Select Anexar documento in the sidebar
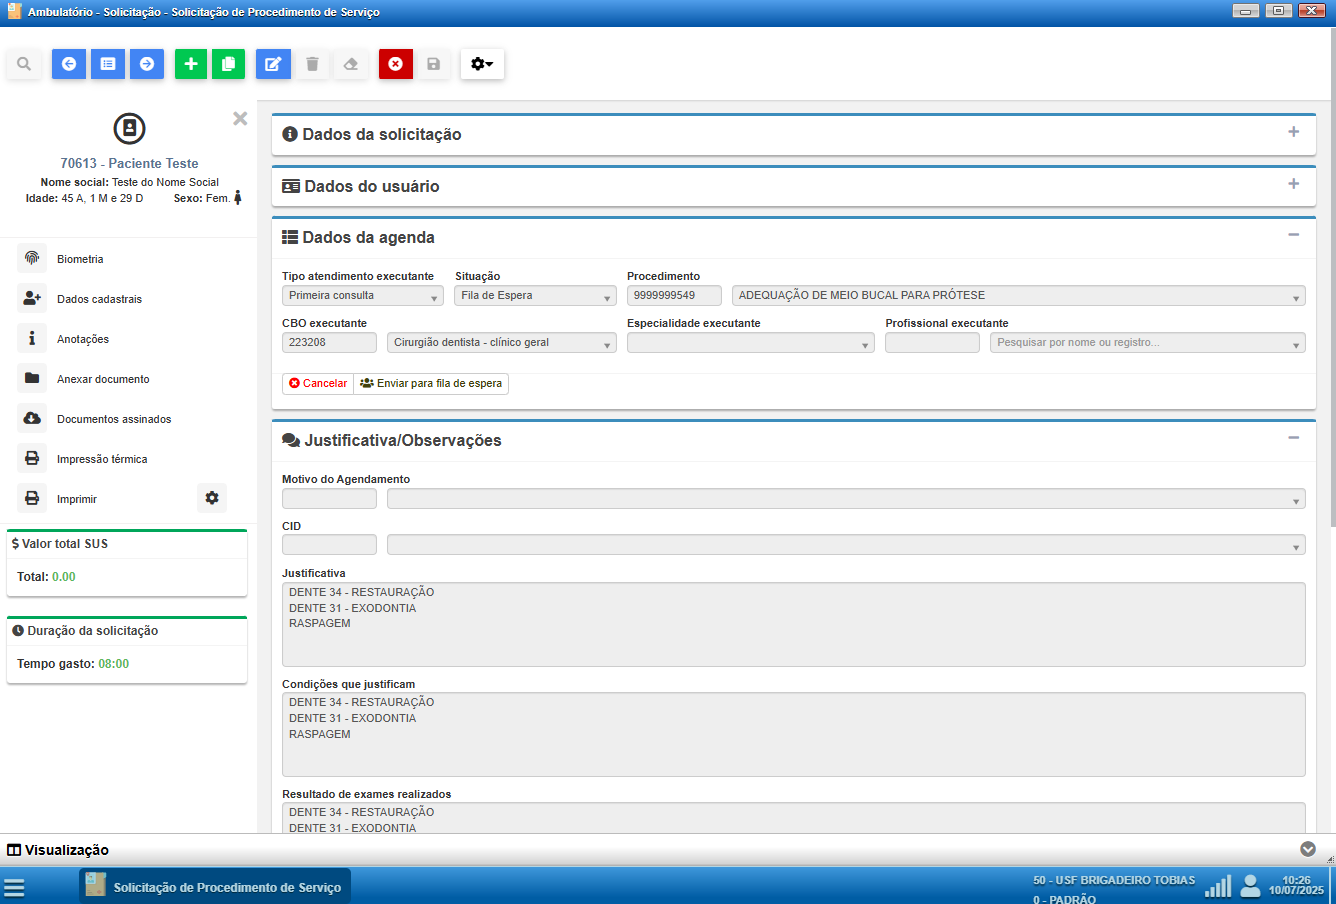 (x=103, y=379)
